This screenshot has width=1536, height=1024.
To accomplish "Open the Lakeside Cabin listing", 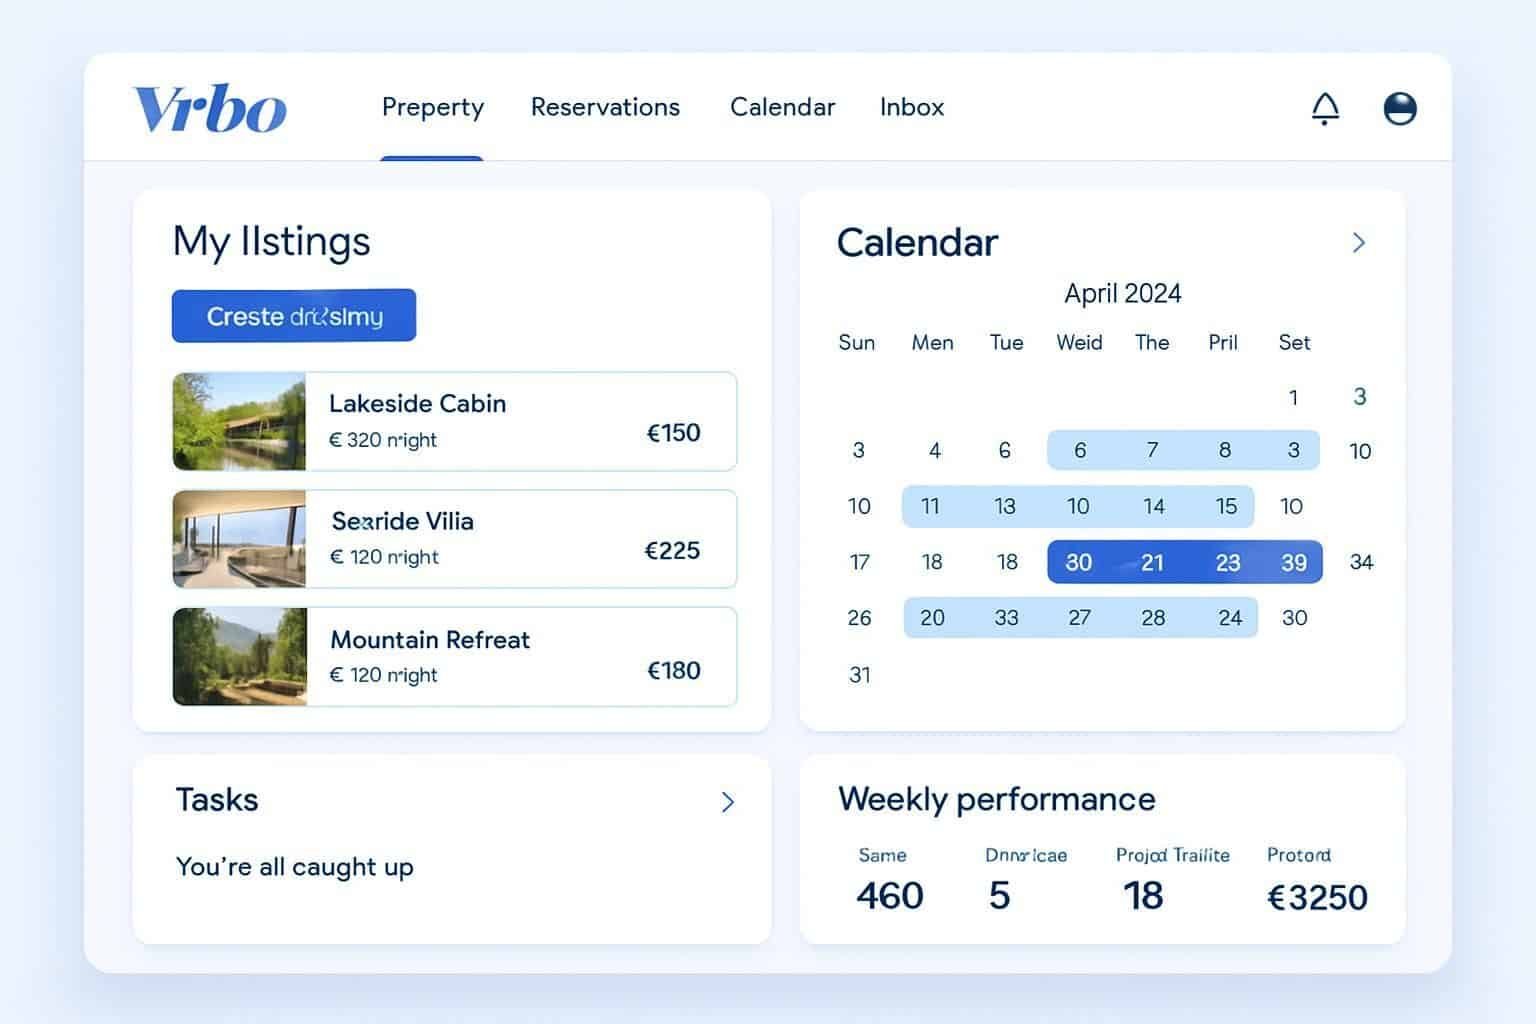I will coord(455,421).
